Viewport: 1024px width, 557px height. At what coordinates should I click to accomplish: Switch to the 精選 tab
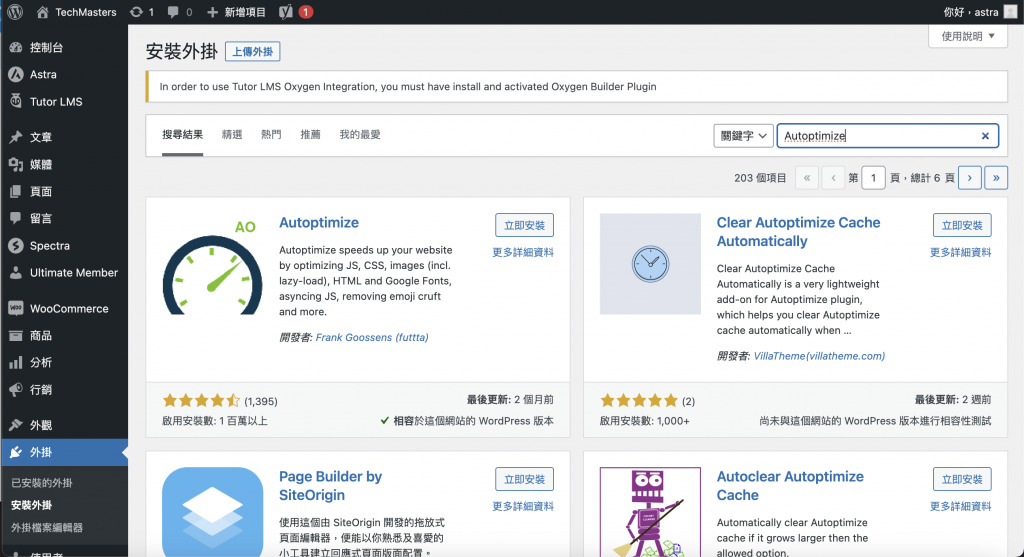[232, 135]
